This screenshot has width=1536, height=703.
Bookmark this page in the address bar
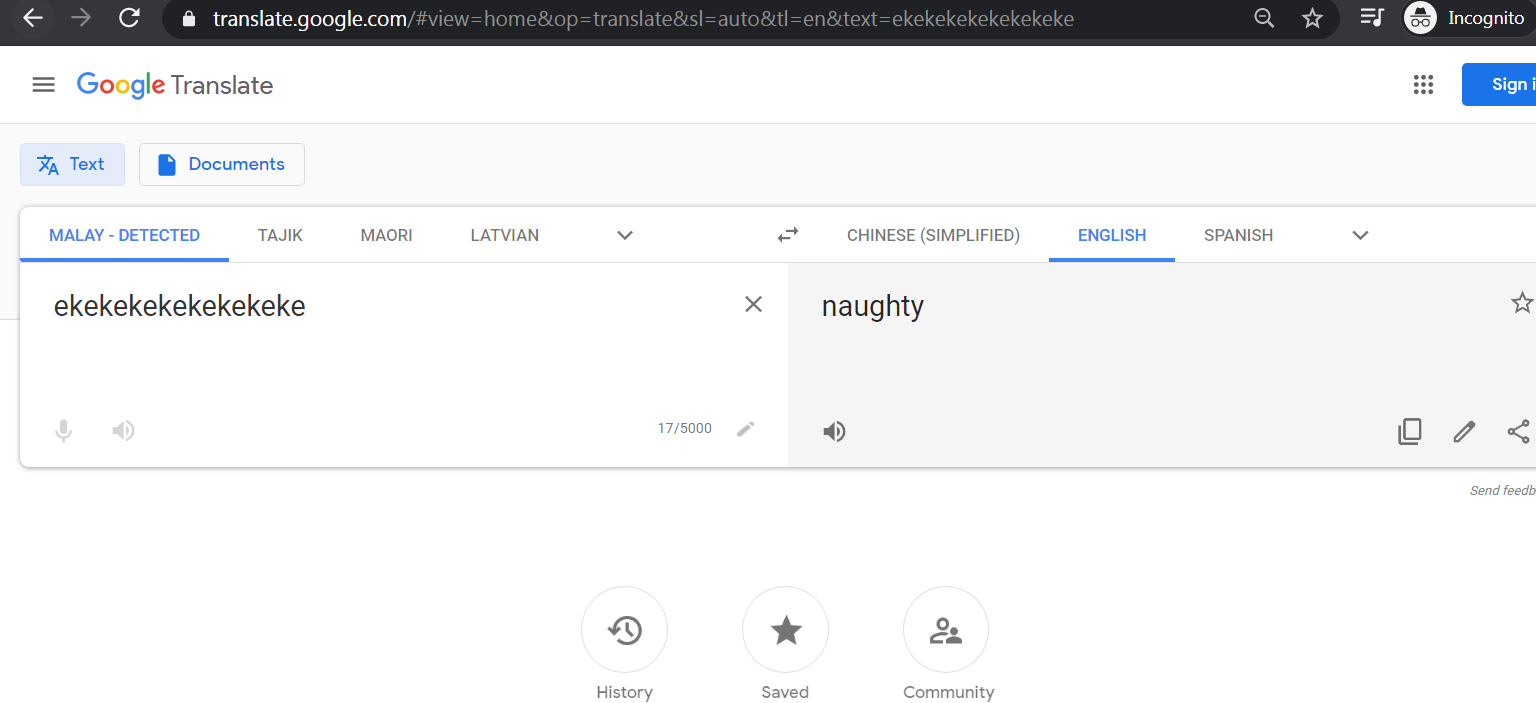[1312, 18]
